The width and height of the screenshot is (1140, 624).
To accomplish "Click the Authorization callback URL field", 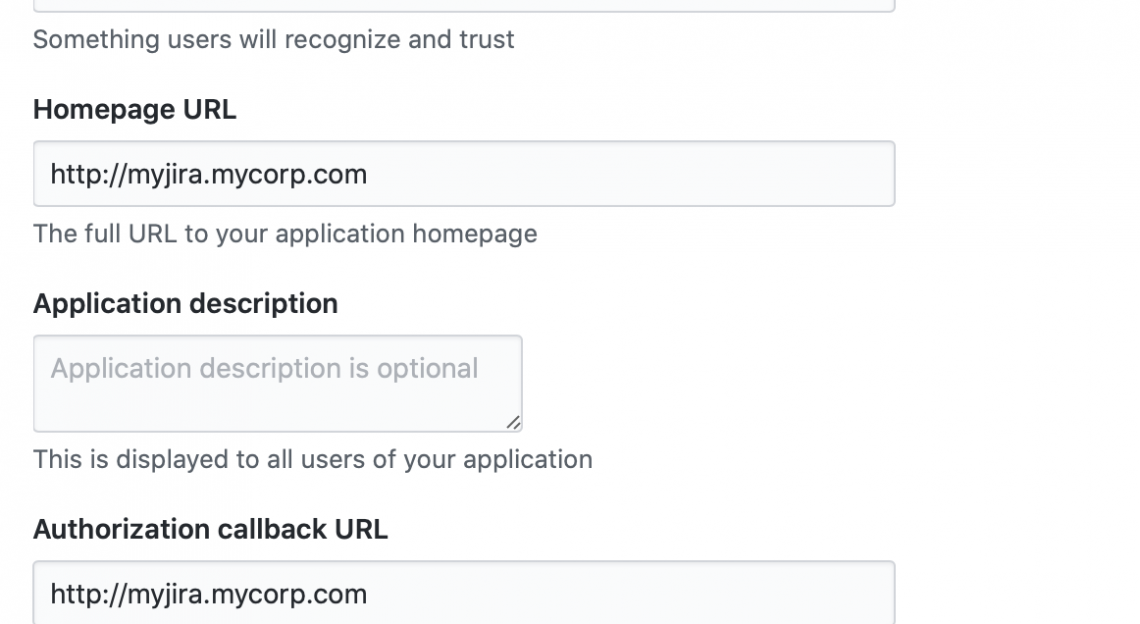I will [463, 594].
